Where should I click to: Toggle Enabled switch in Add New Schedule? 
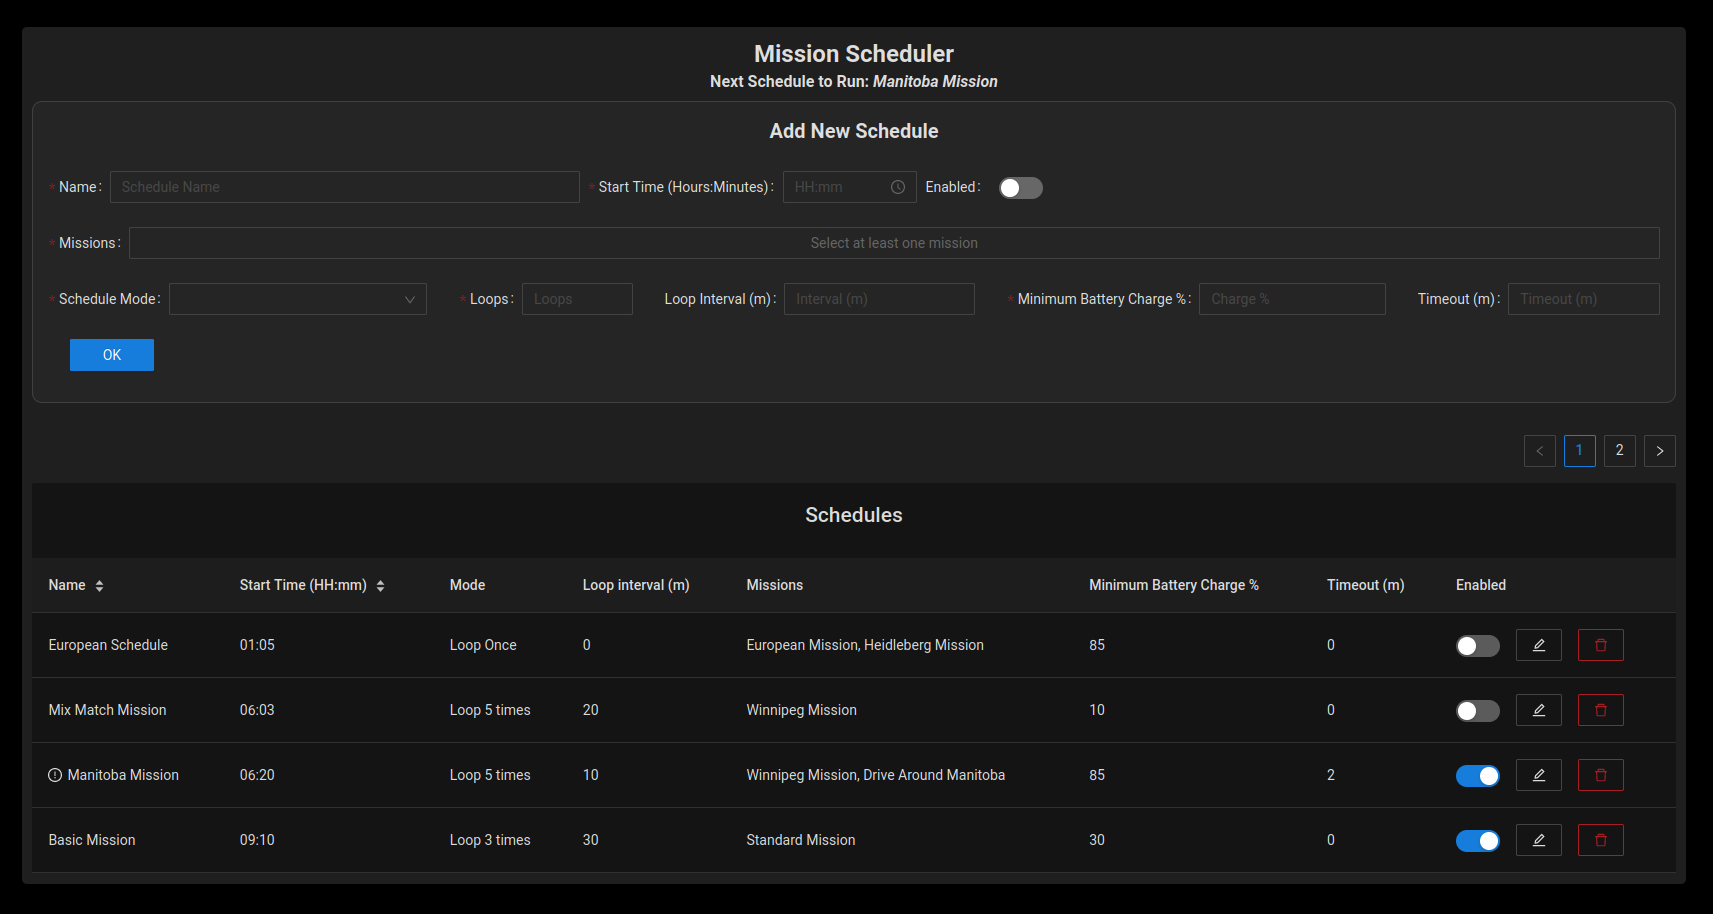point(1020,188)
